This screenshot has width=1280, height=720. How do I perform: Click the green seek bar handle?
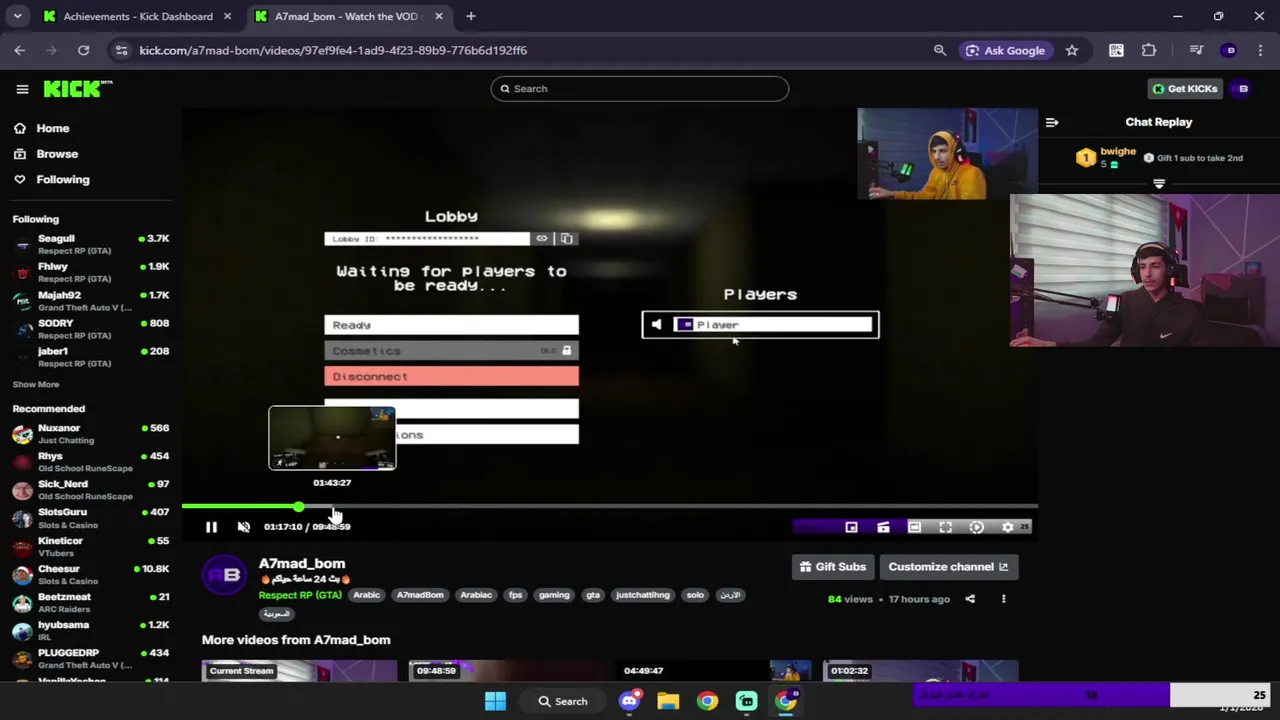(298, 507)
